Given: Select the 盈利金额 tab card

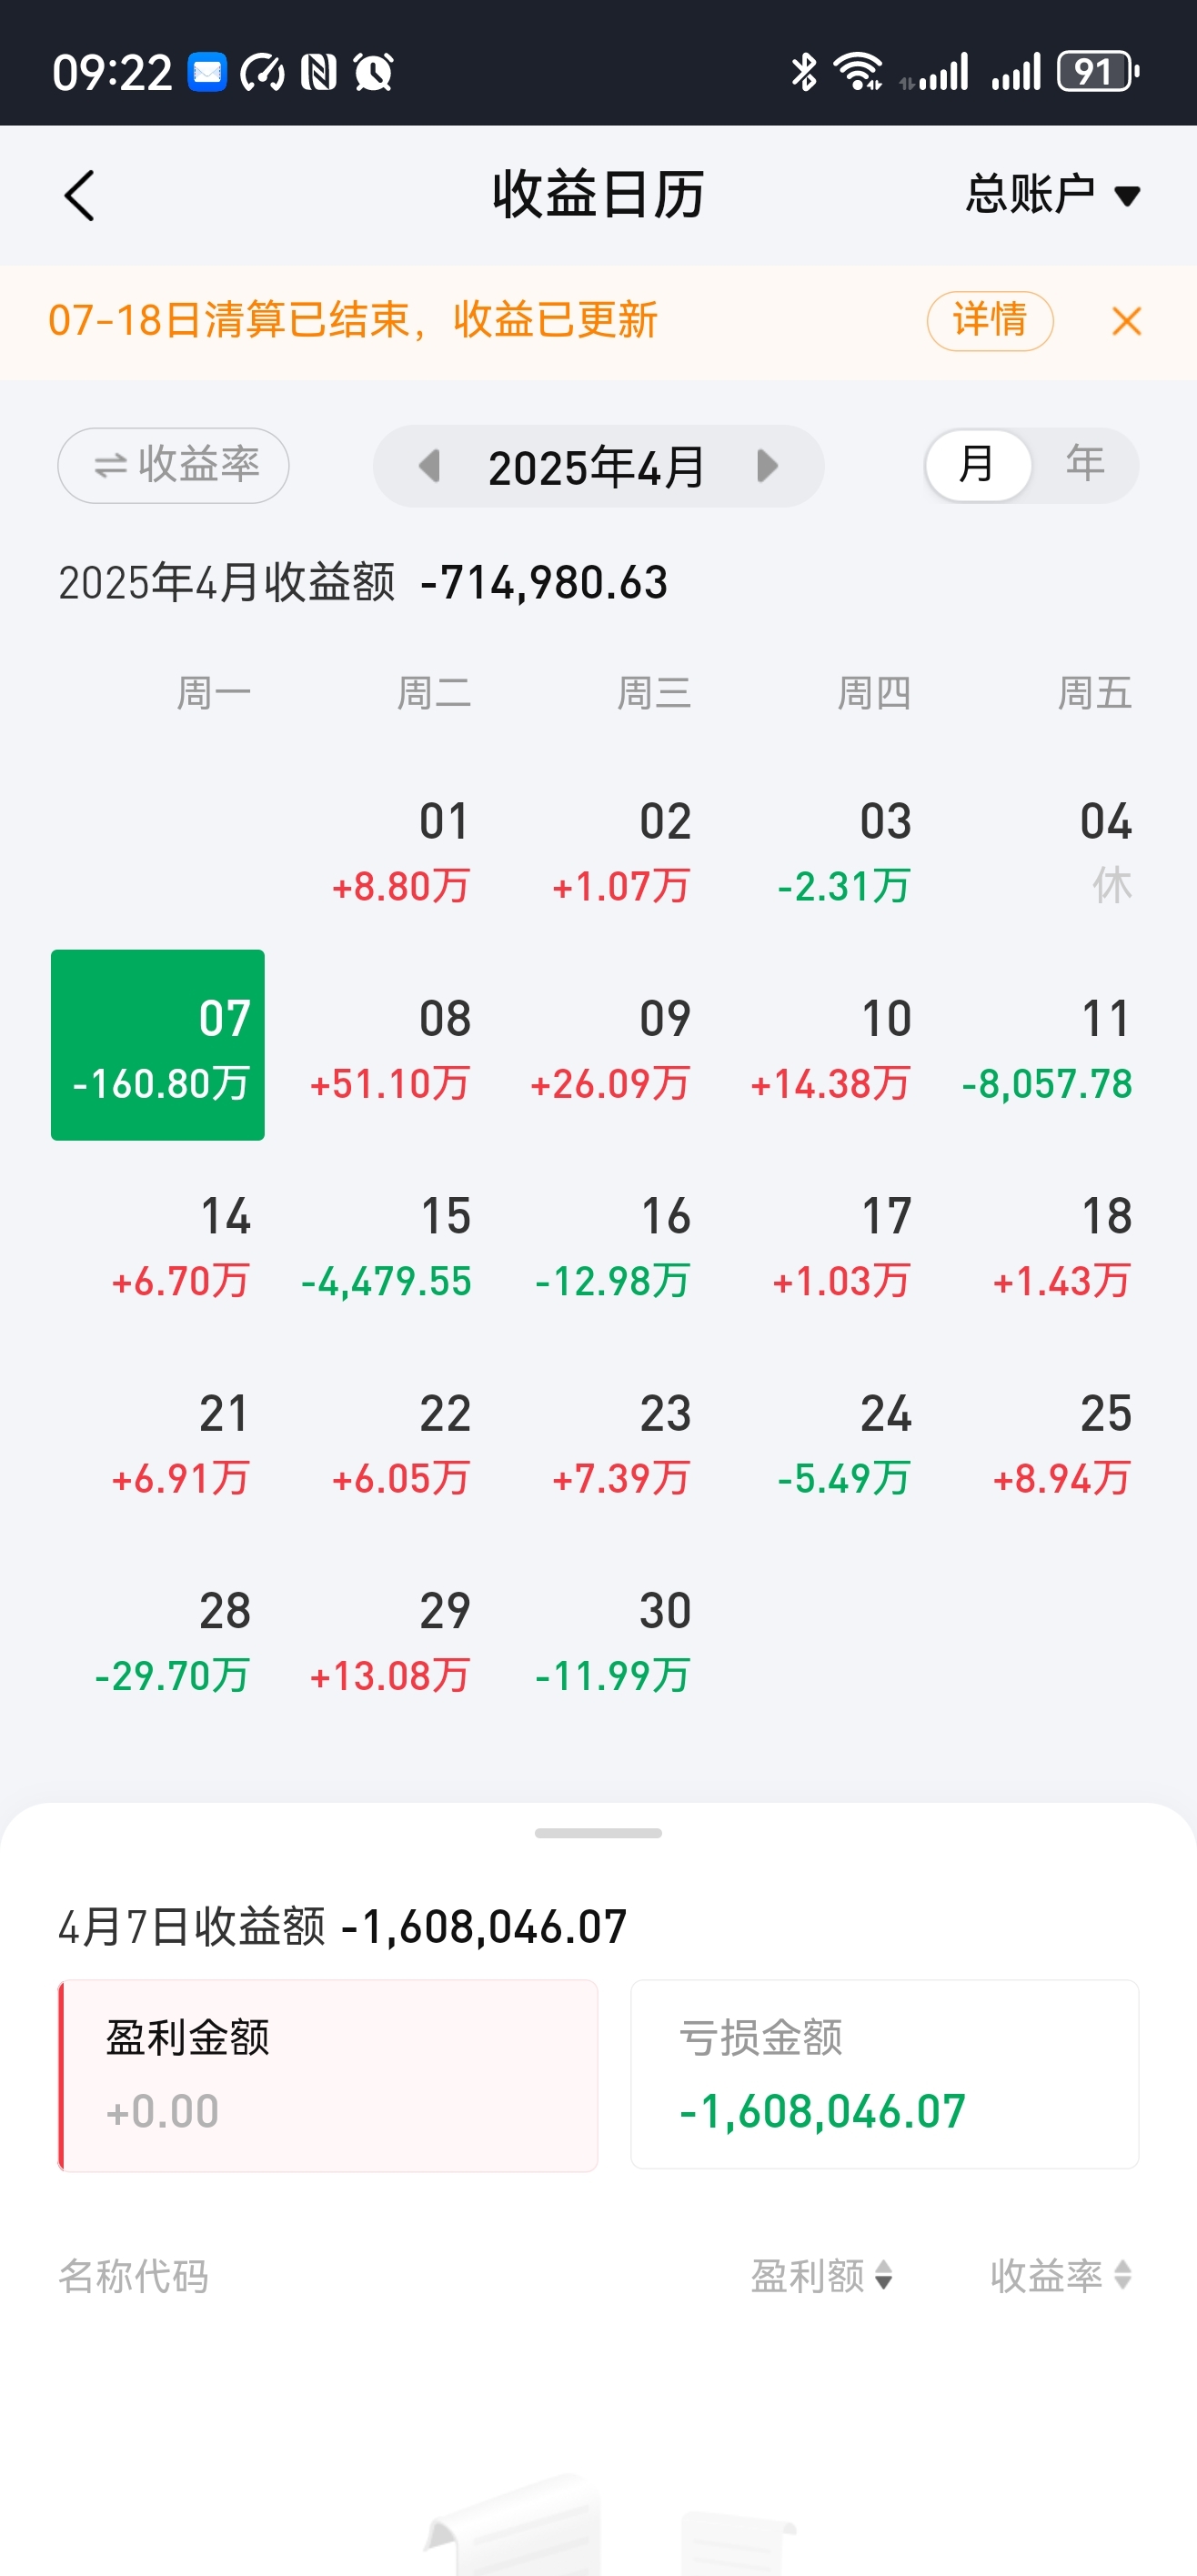Looking at the screenshot, I should coord(329,2075).
